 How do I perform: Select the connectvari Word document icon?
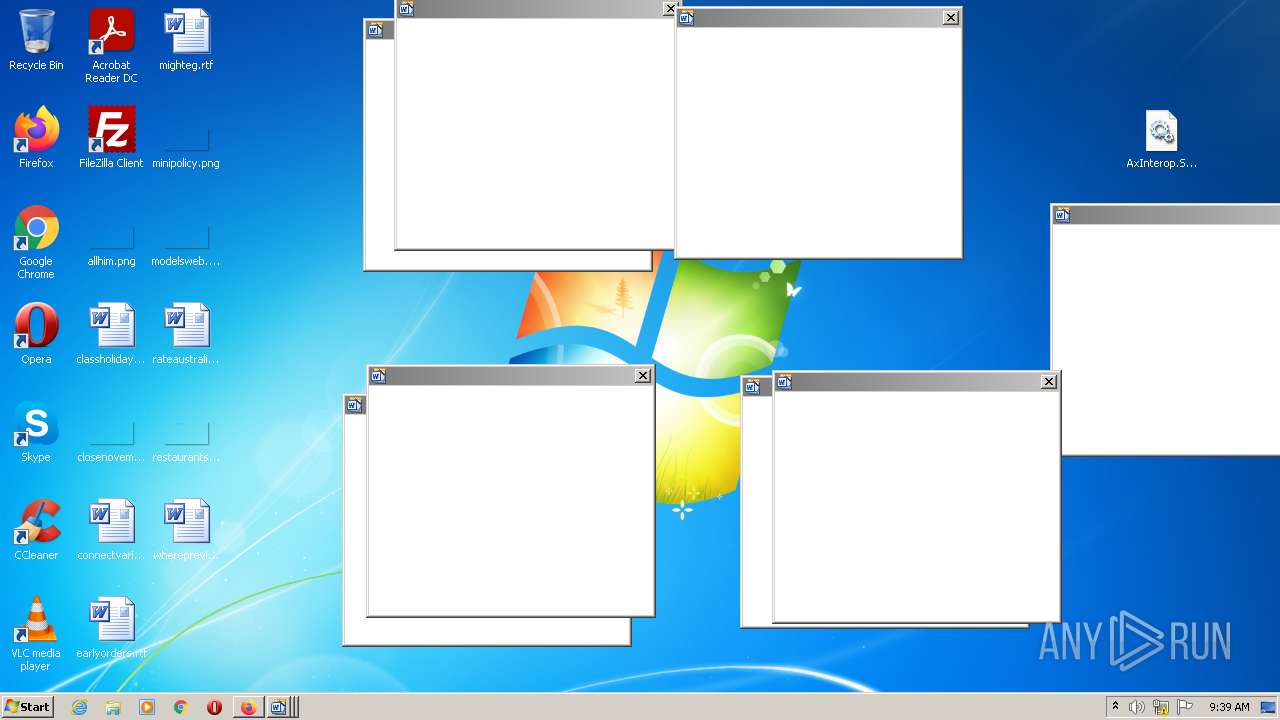[x=111, y=530]
